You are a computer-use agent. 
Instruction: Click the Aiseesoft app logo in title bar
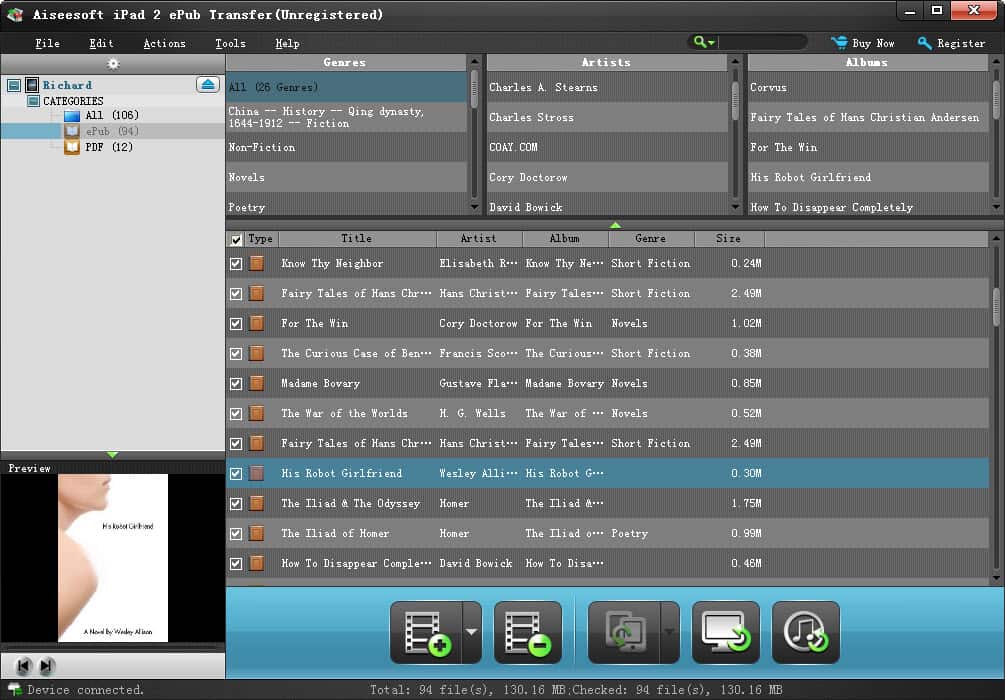[x=15, y=14]
